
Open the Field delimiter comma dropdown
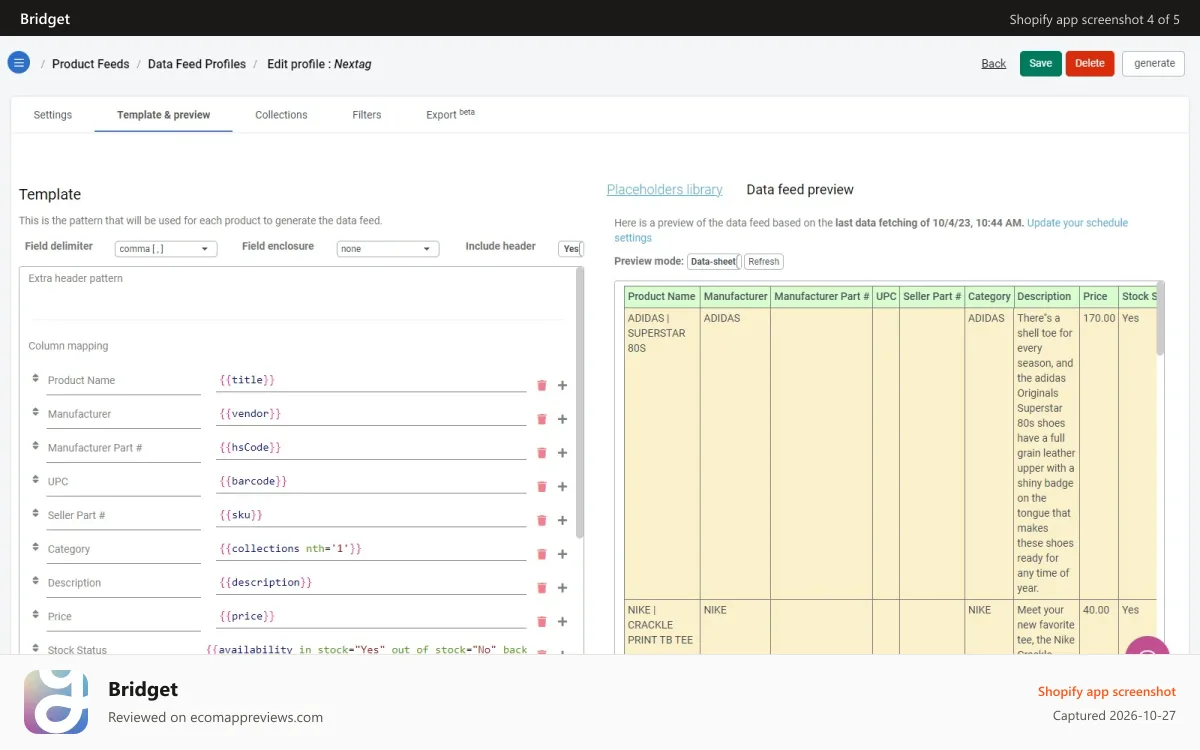coord(166,249)
